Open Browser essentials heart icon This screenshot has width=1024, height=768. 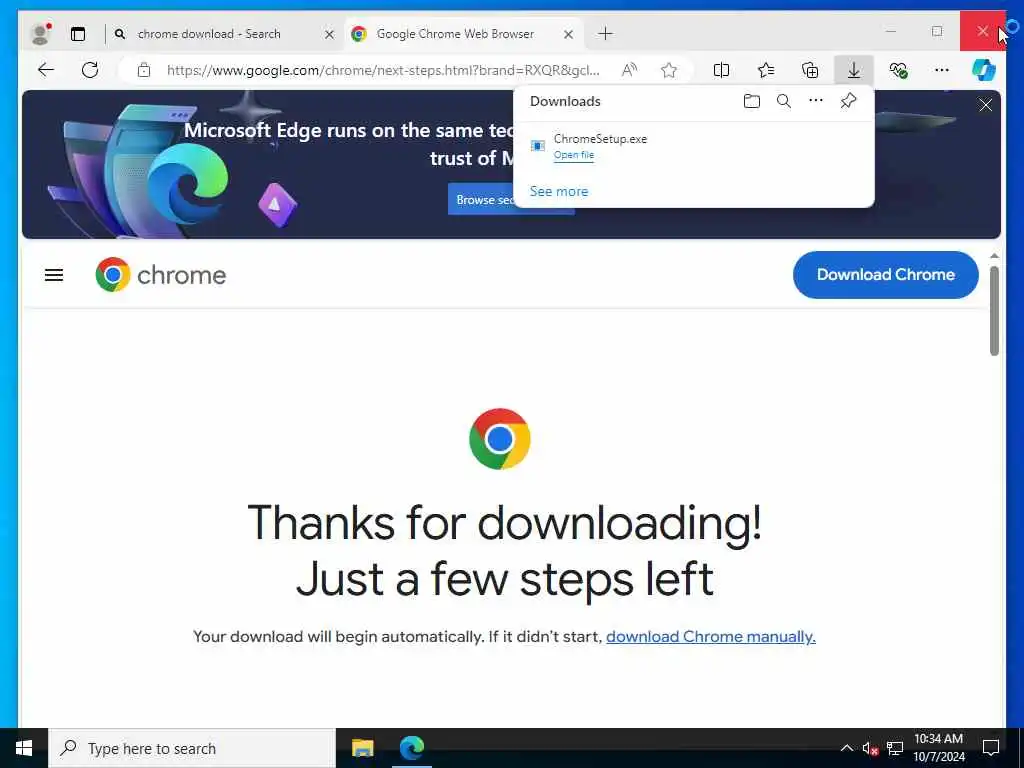pyautogui.click(x=898, y=70)
